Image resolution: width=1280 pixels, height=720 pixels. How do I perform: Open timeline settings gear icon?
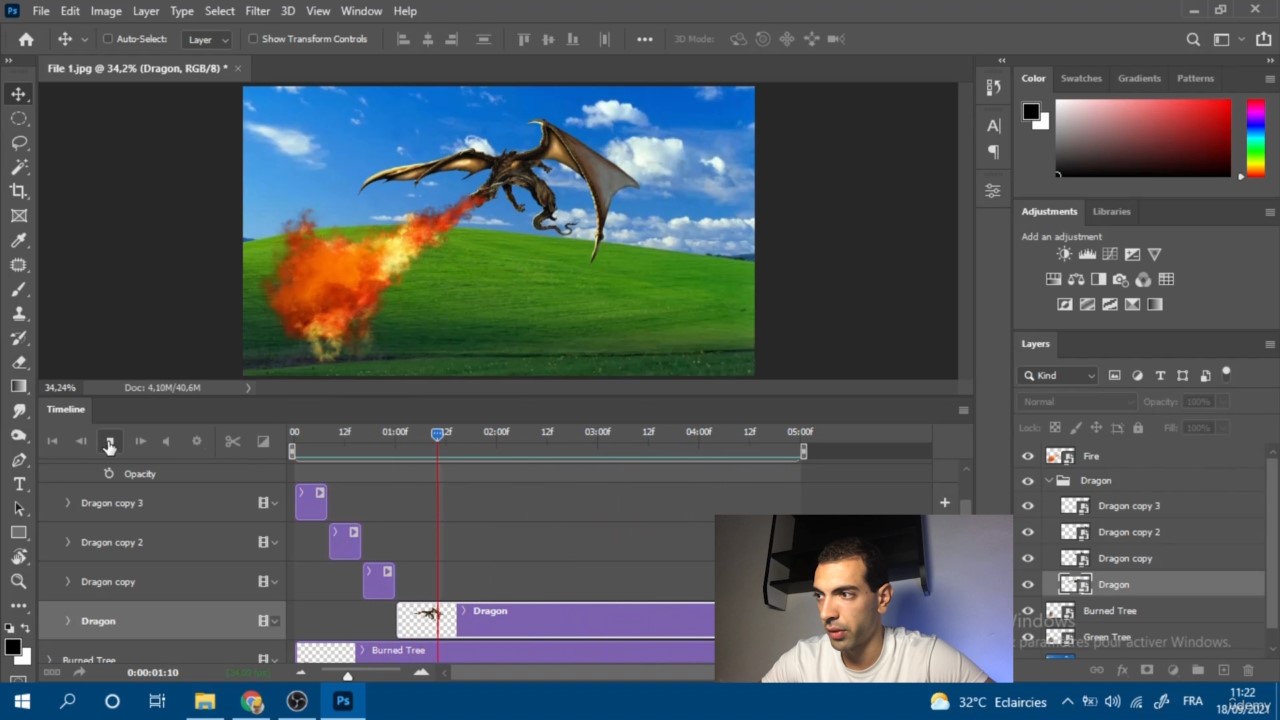[196, 441]
